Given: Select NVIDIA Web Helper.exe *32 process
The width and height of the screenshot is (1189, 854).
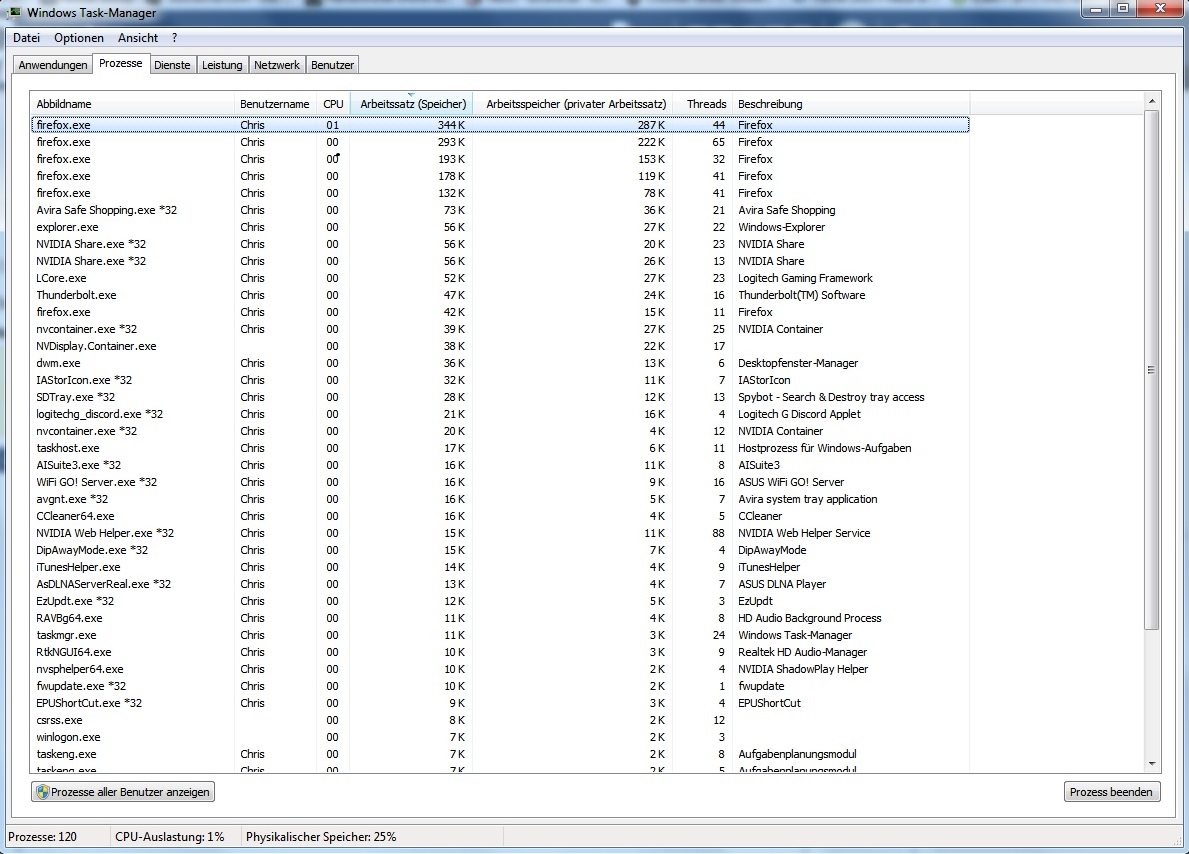Looking at the screenshot, I should [500, 533].
